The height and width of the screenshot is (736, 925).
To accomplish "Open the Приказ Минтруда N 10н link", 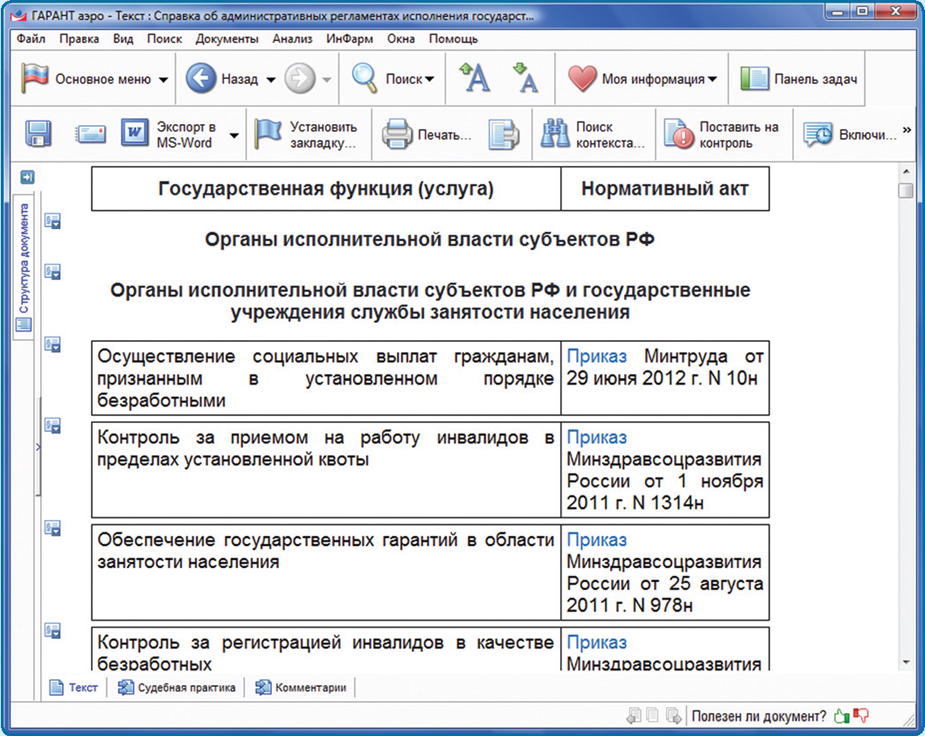I will click(597, 356).
